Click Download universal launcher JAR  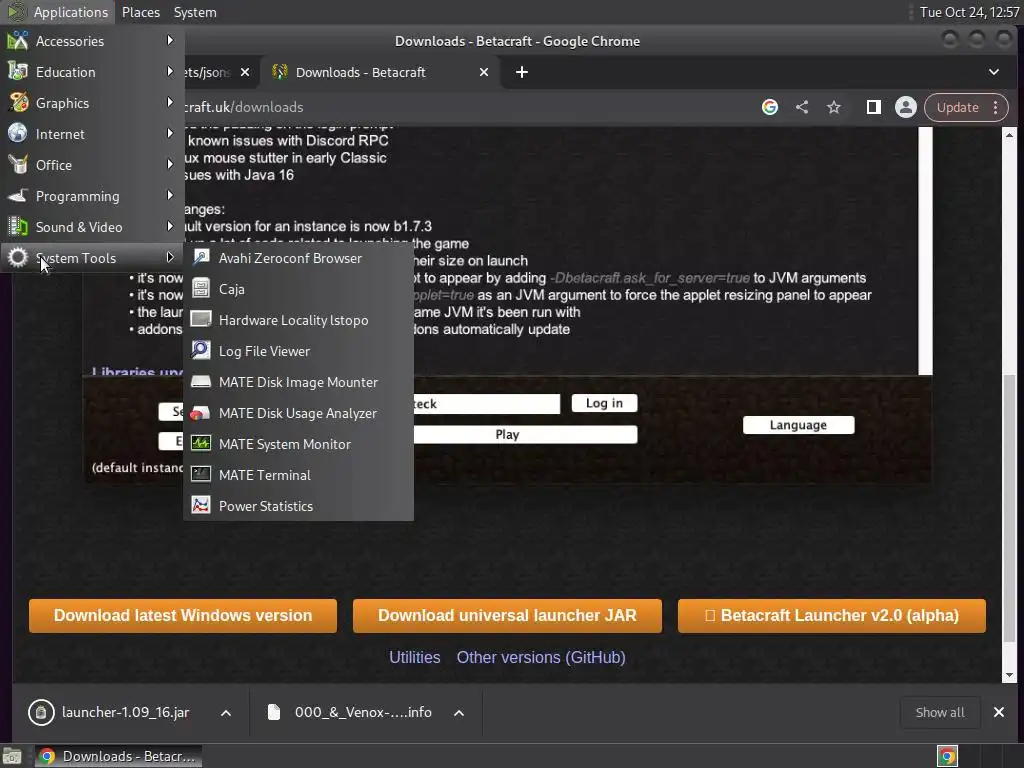point(507,616)
